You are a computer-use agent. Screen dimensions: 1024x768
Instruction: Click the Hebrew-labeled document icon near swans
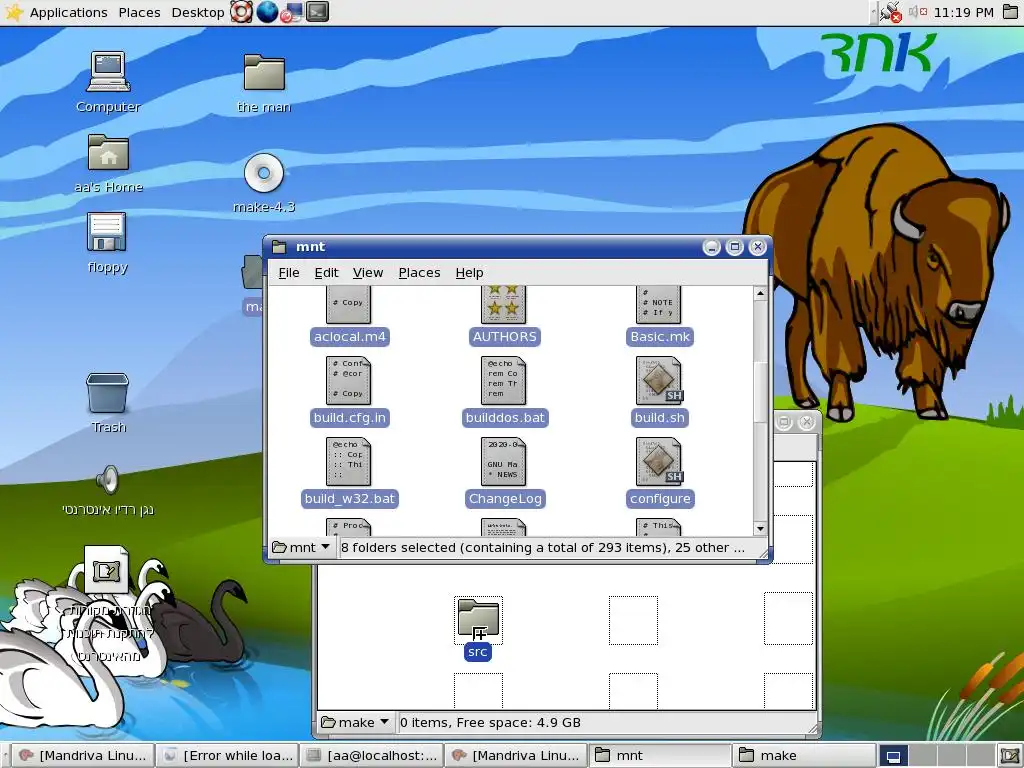[x=107, y=570]
